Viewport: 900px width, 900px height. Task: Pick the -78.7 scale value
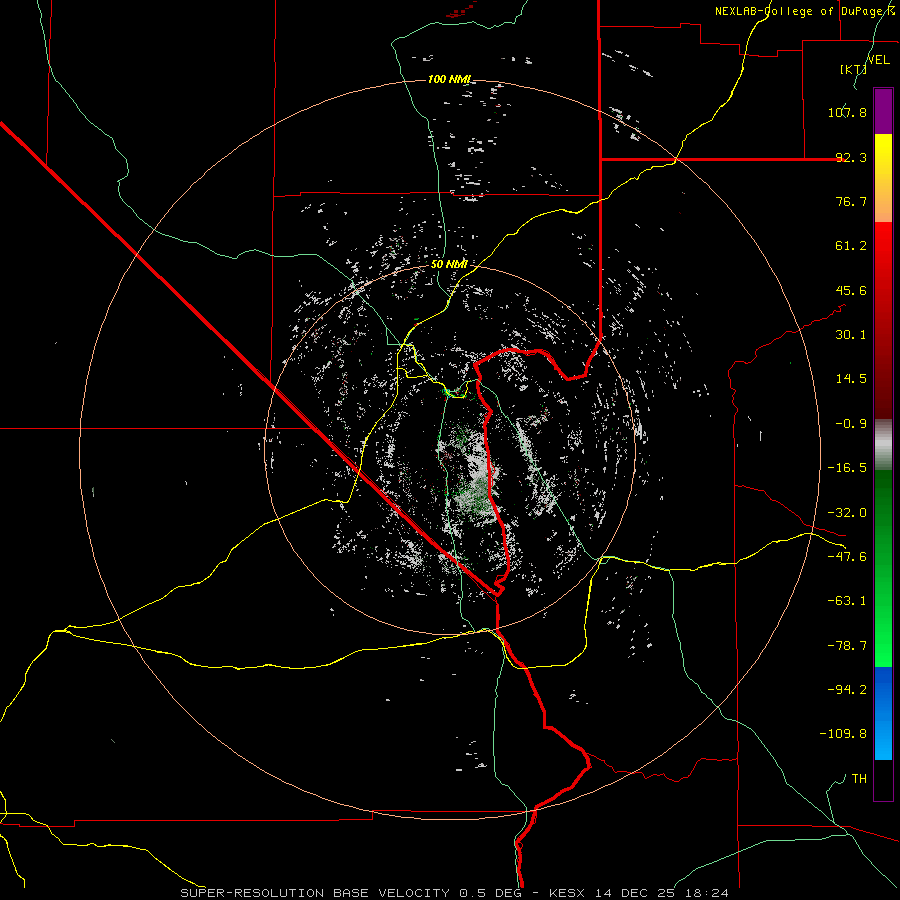(847, 646)
